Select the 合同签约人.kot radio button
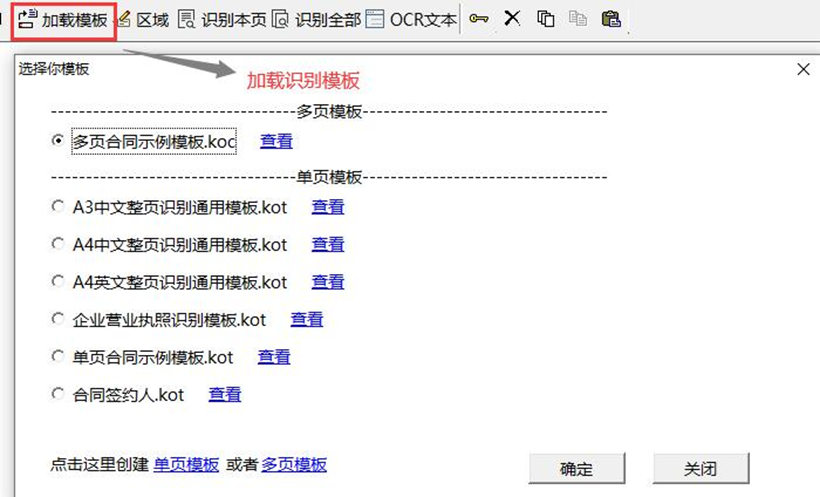This screenshot has width=820, height=497. [58, 394]
